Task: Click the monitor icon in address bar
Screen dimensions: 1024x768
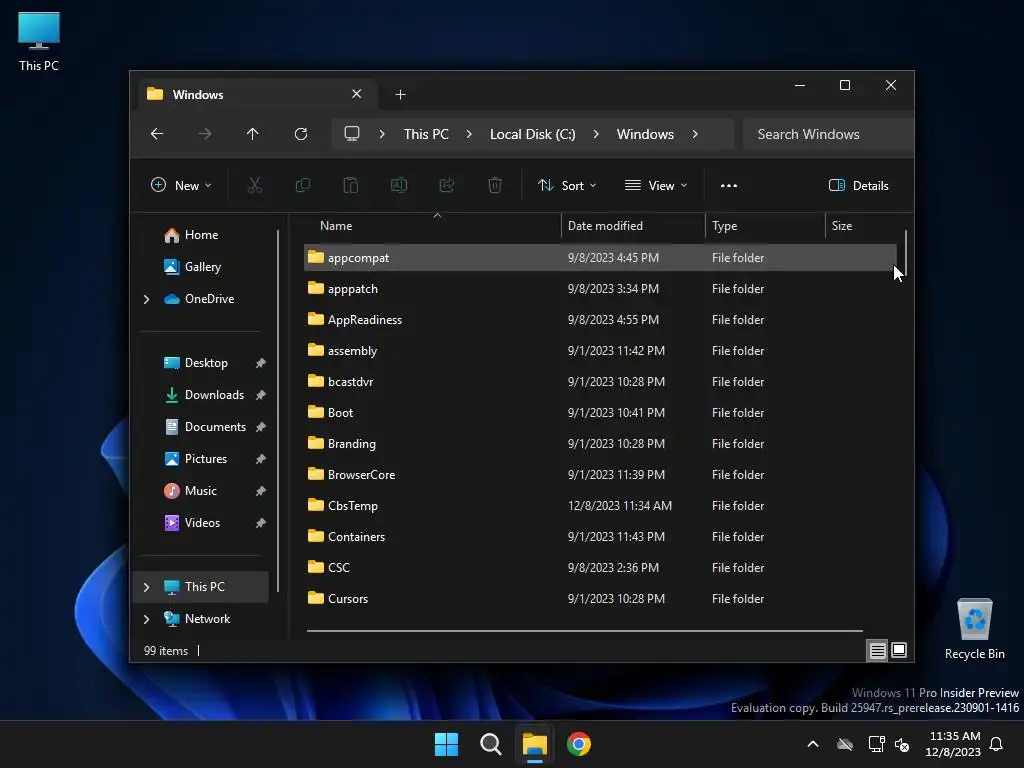Action: tap(352, 134)
